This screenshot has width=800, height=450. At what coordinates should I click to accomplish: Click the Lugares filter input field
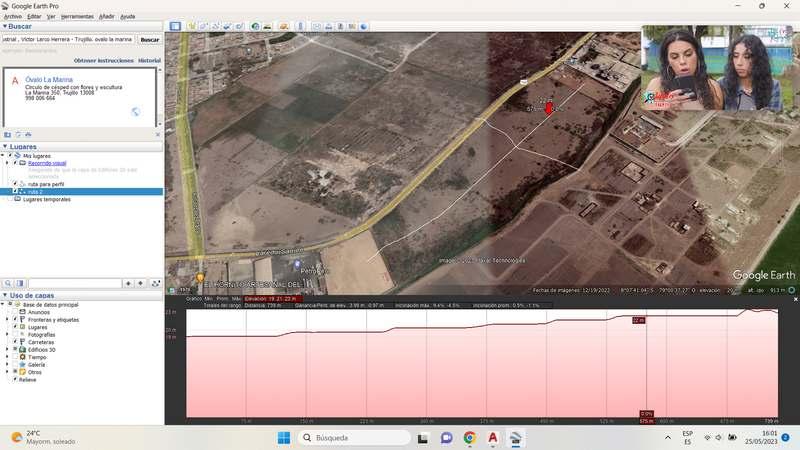[75, 283]
